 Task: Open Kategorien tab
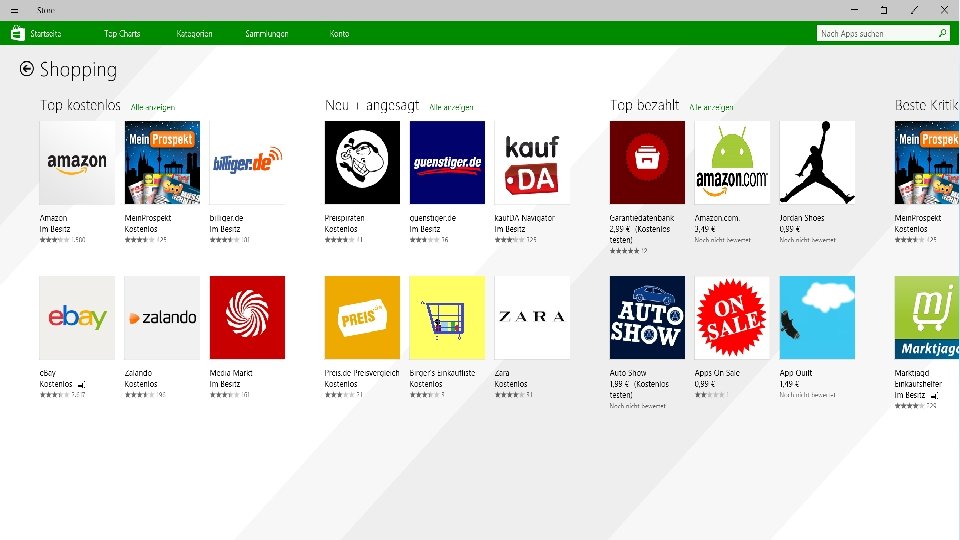pos(195,34)
